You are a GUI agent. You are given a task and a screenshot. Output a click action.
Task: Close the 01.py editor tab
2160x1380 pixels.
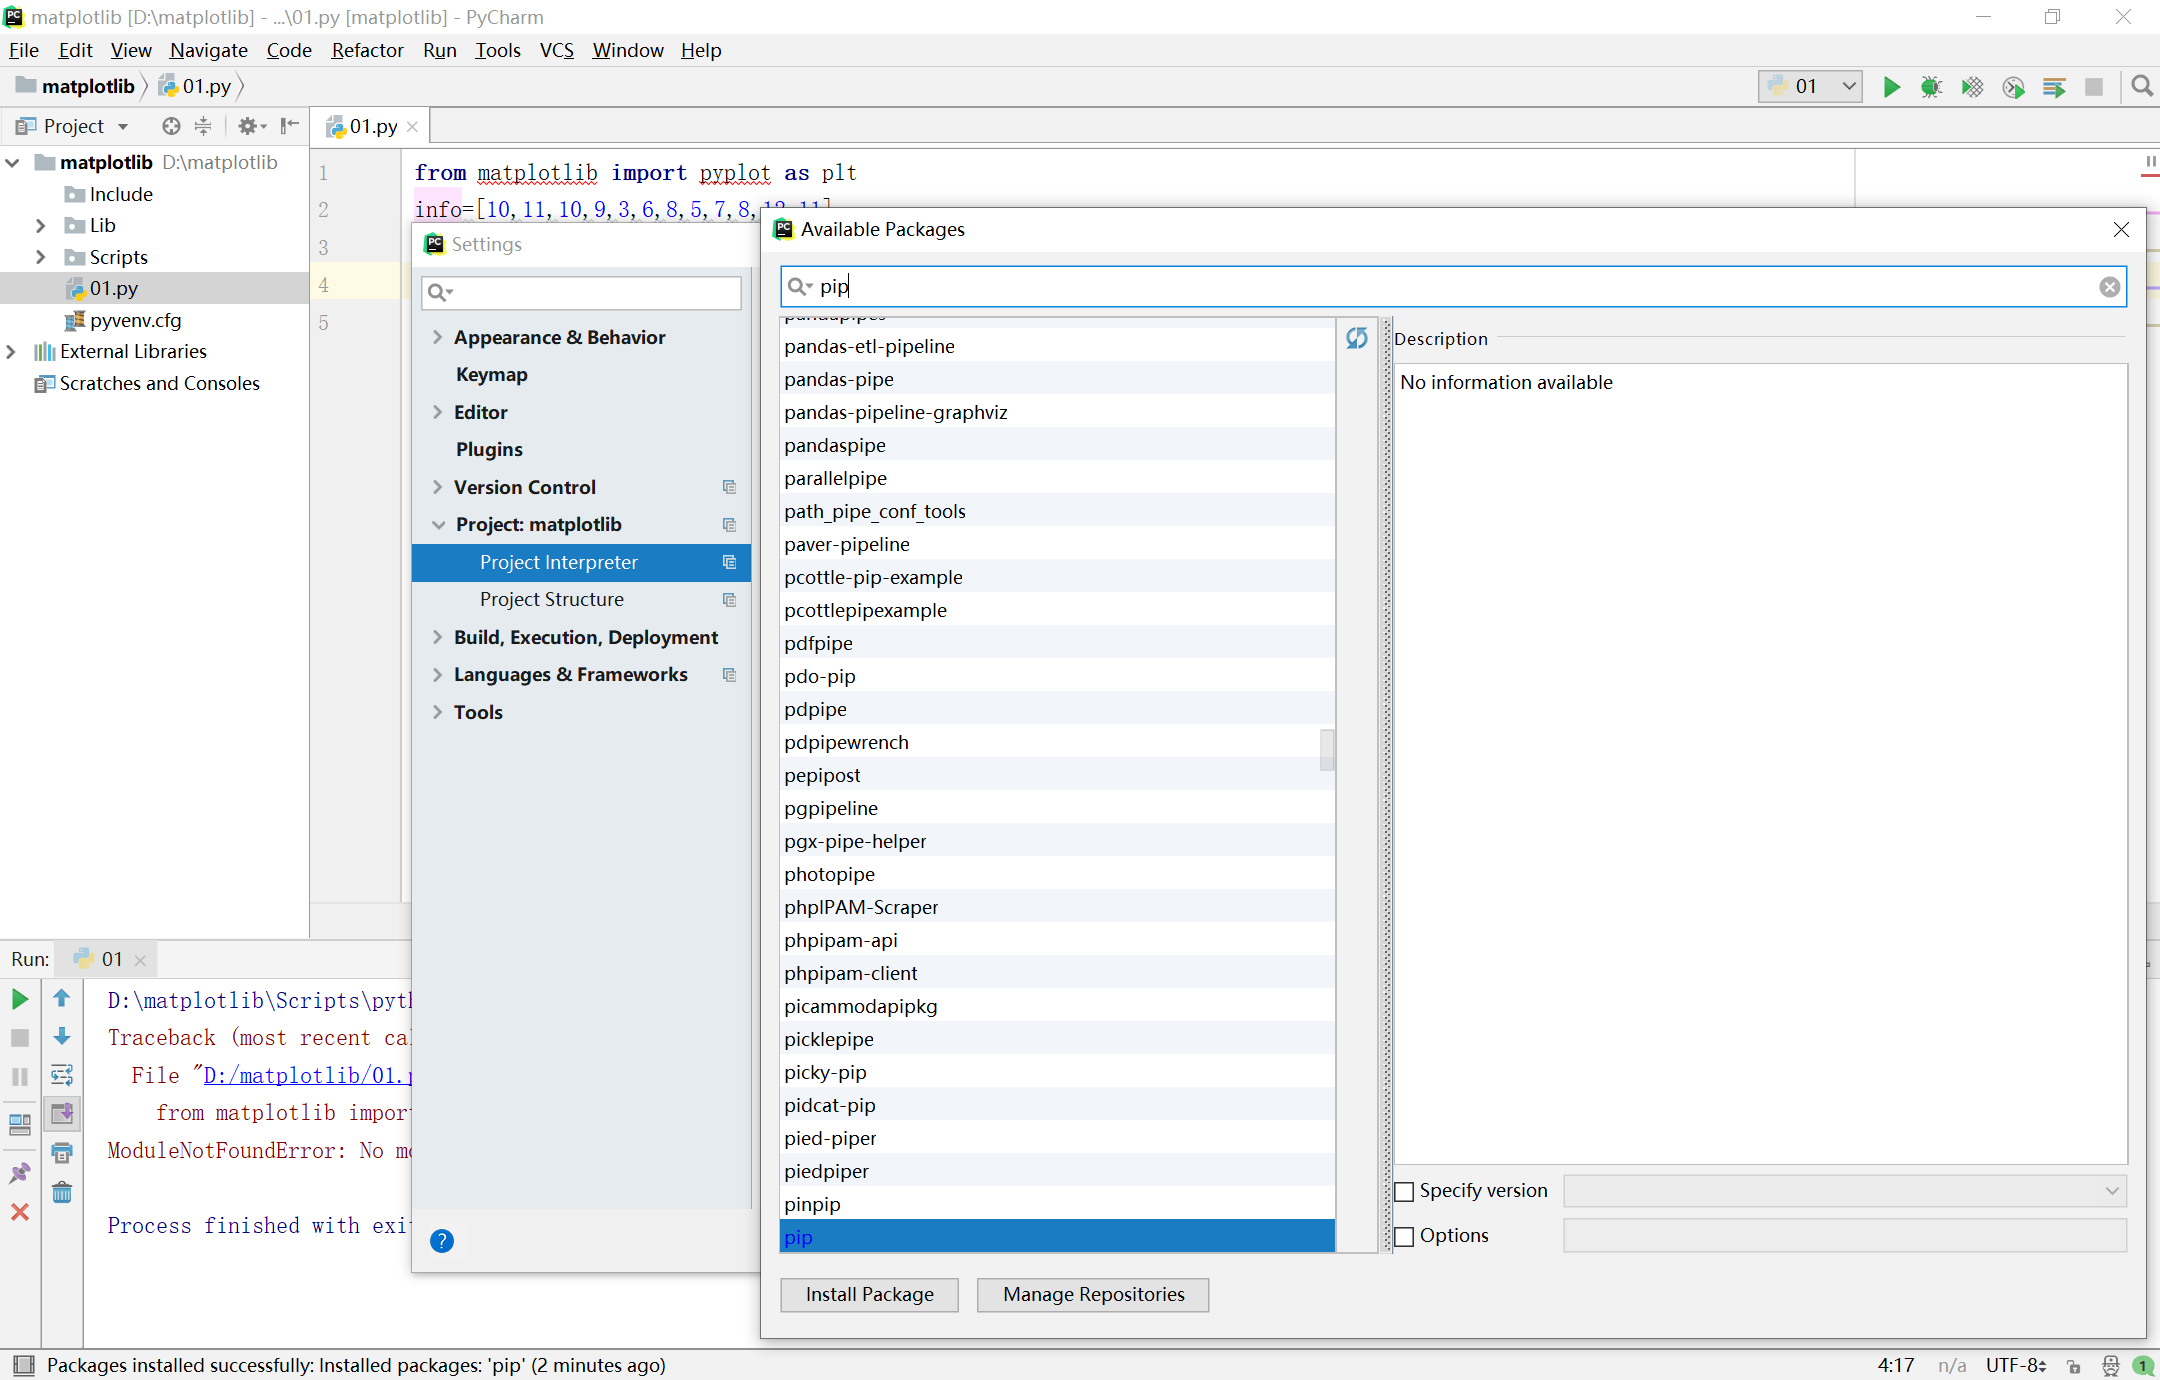click(x=412, y=126)
